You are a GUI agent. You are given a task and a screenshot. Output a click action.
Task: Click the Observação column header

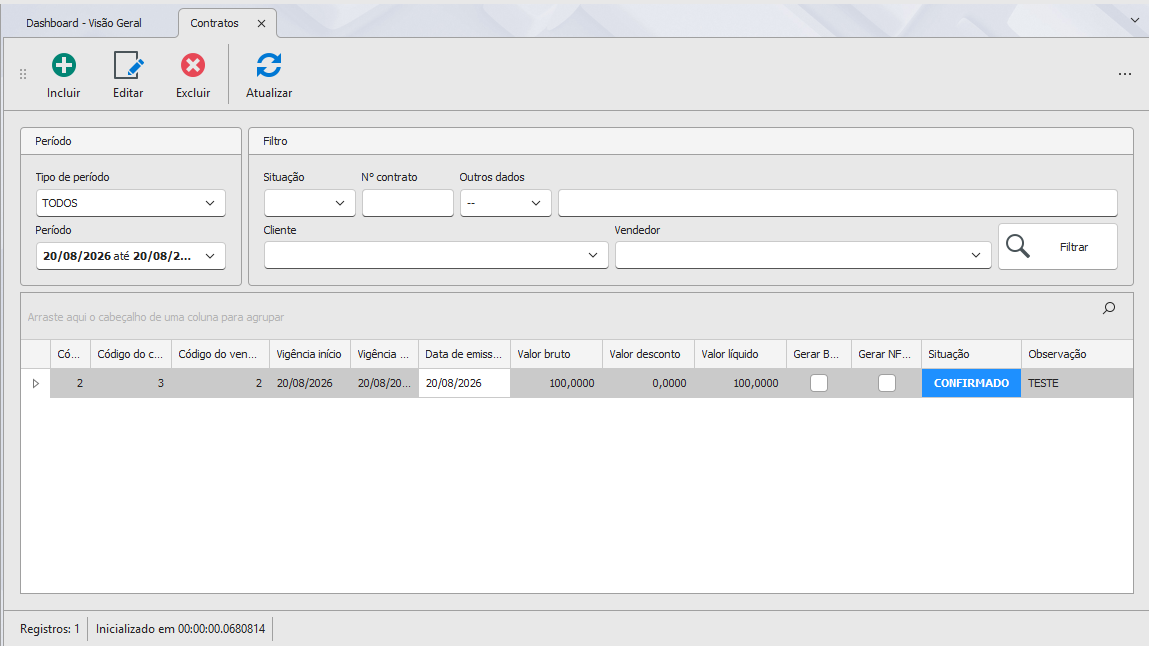(x=1077, y=354)
